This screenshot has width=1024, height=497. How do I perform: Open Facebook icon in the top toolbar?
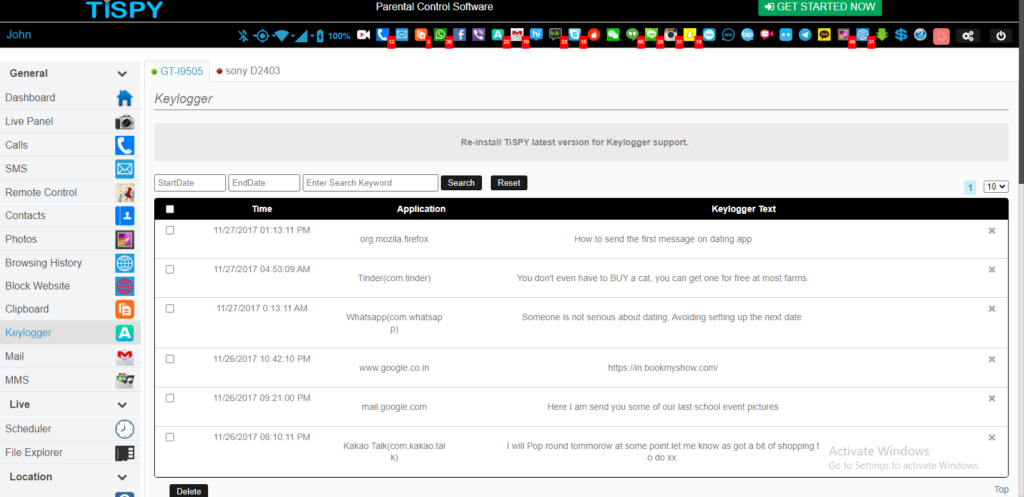point(459,35)
